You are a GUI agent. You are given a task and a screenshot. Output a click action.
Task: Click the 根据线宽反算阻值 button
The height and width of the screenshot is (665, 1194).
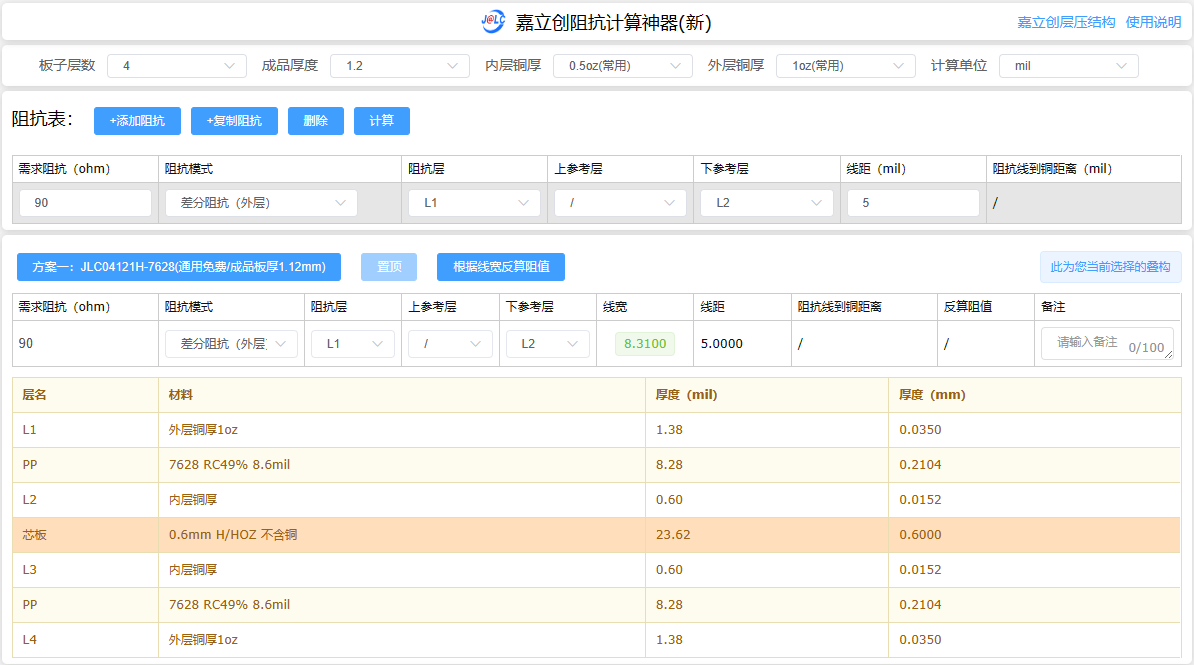[x=500, y=267]
